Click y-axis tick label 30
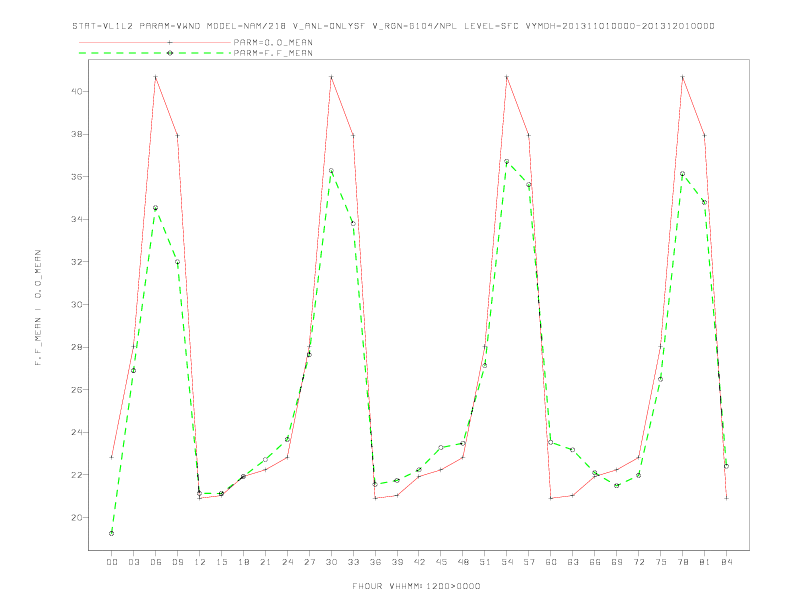The width and height of the screenshot is (792, 612). (78, 304)
